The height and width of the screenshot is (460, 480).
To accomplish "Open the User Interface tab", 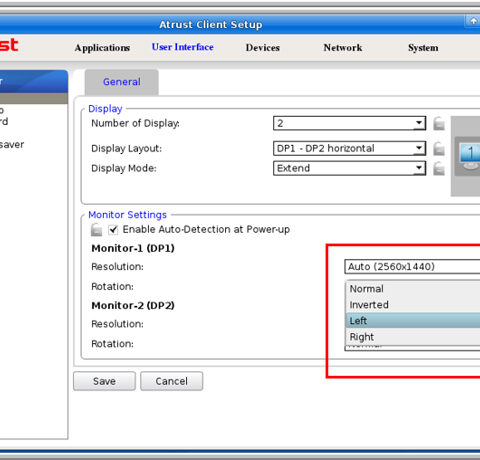I will [x=183, y=47].
